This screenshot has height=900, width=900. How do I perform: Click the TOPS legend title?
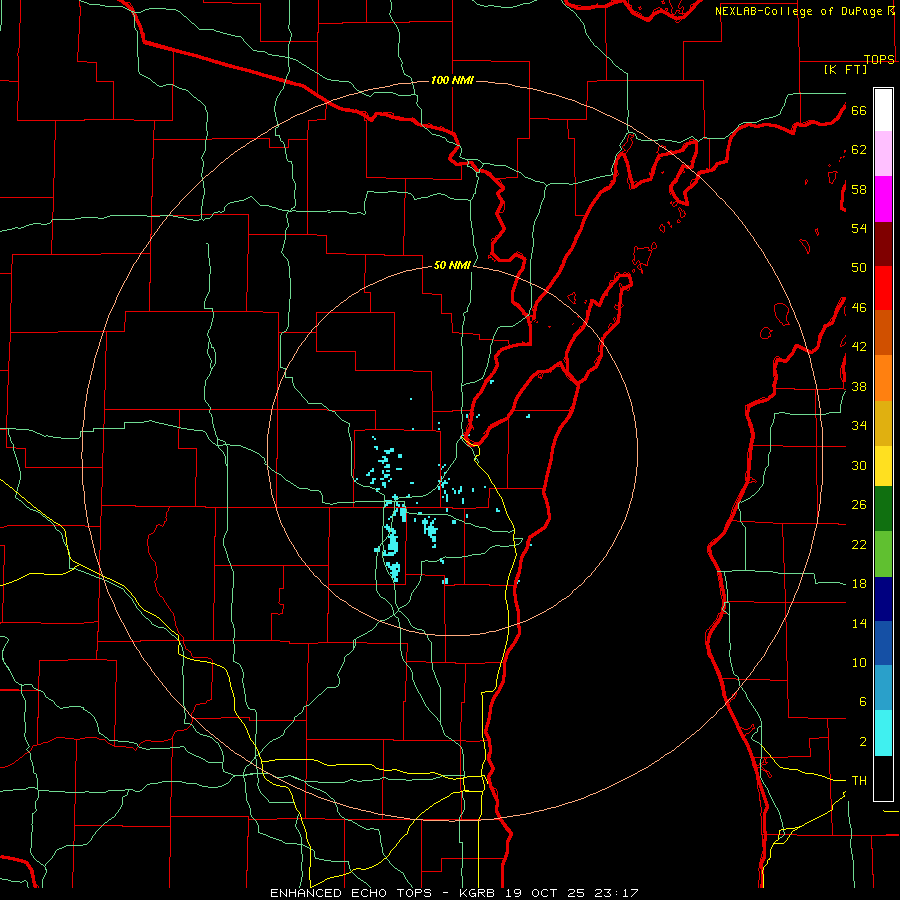point(879,60)
